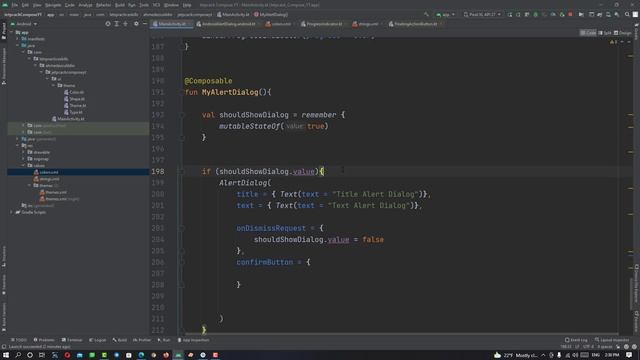Switch to colors.xml editor tab
Screen dimensions: 640x360
(x=280, y=24)
